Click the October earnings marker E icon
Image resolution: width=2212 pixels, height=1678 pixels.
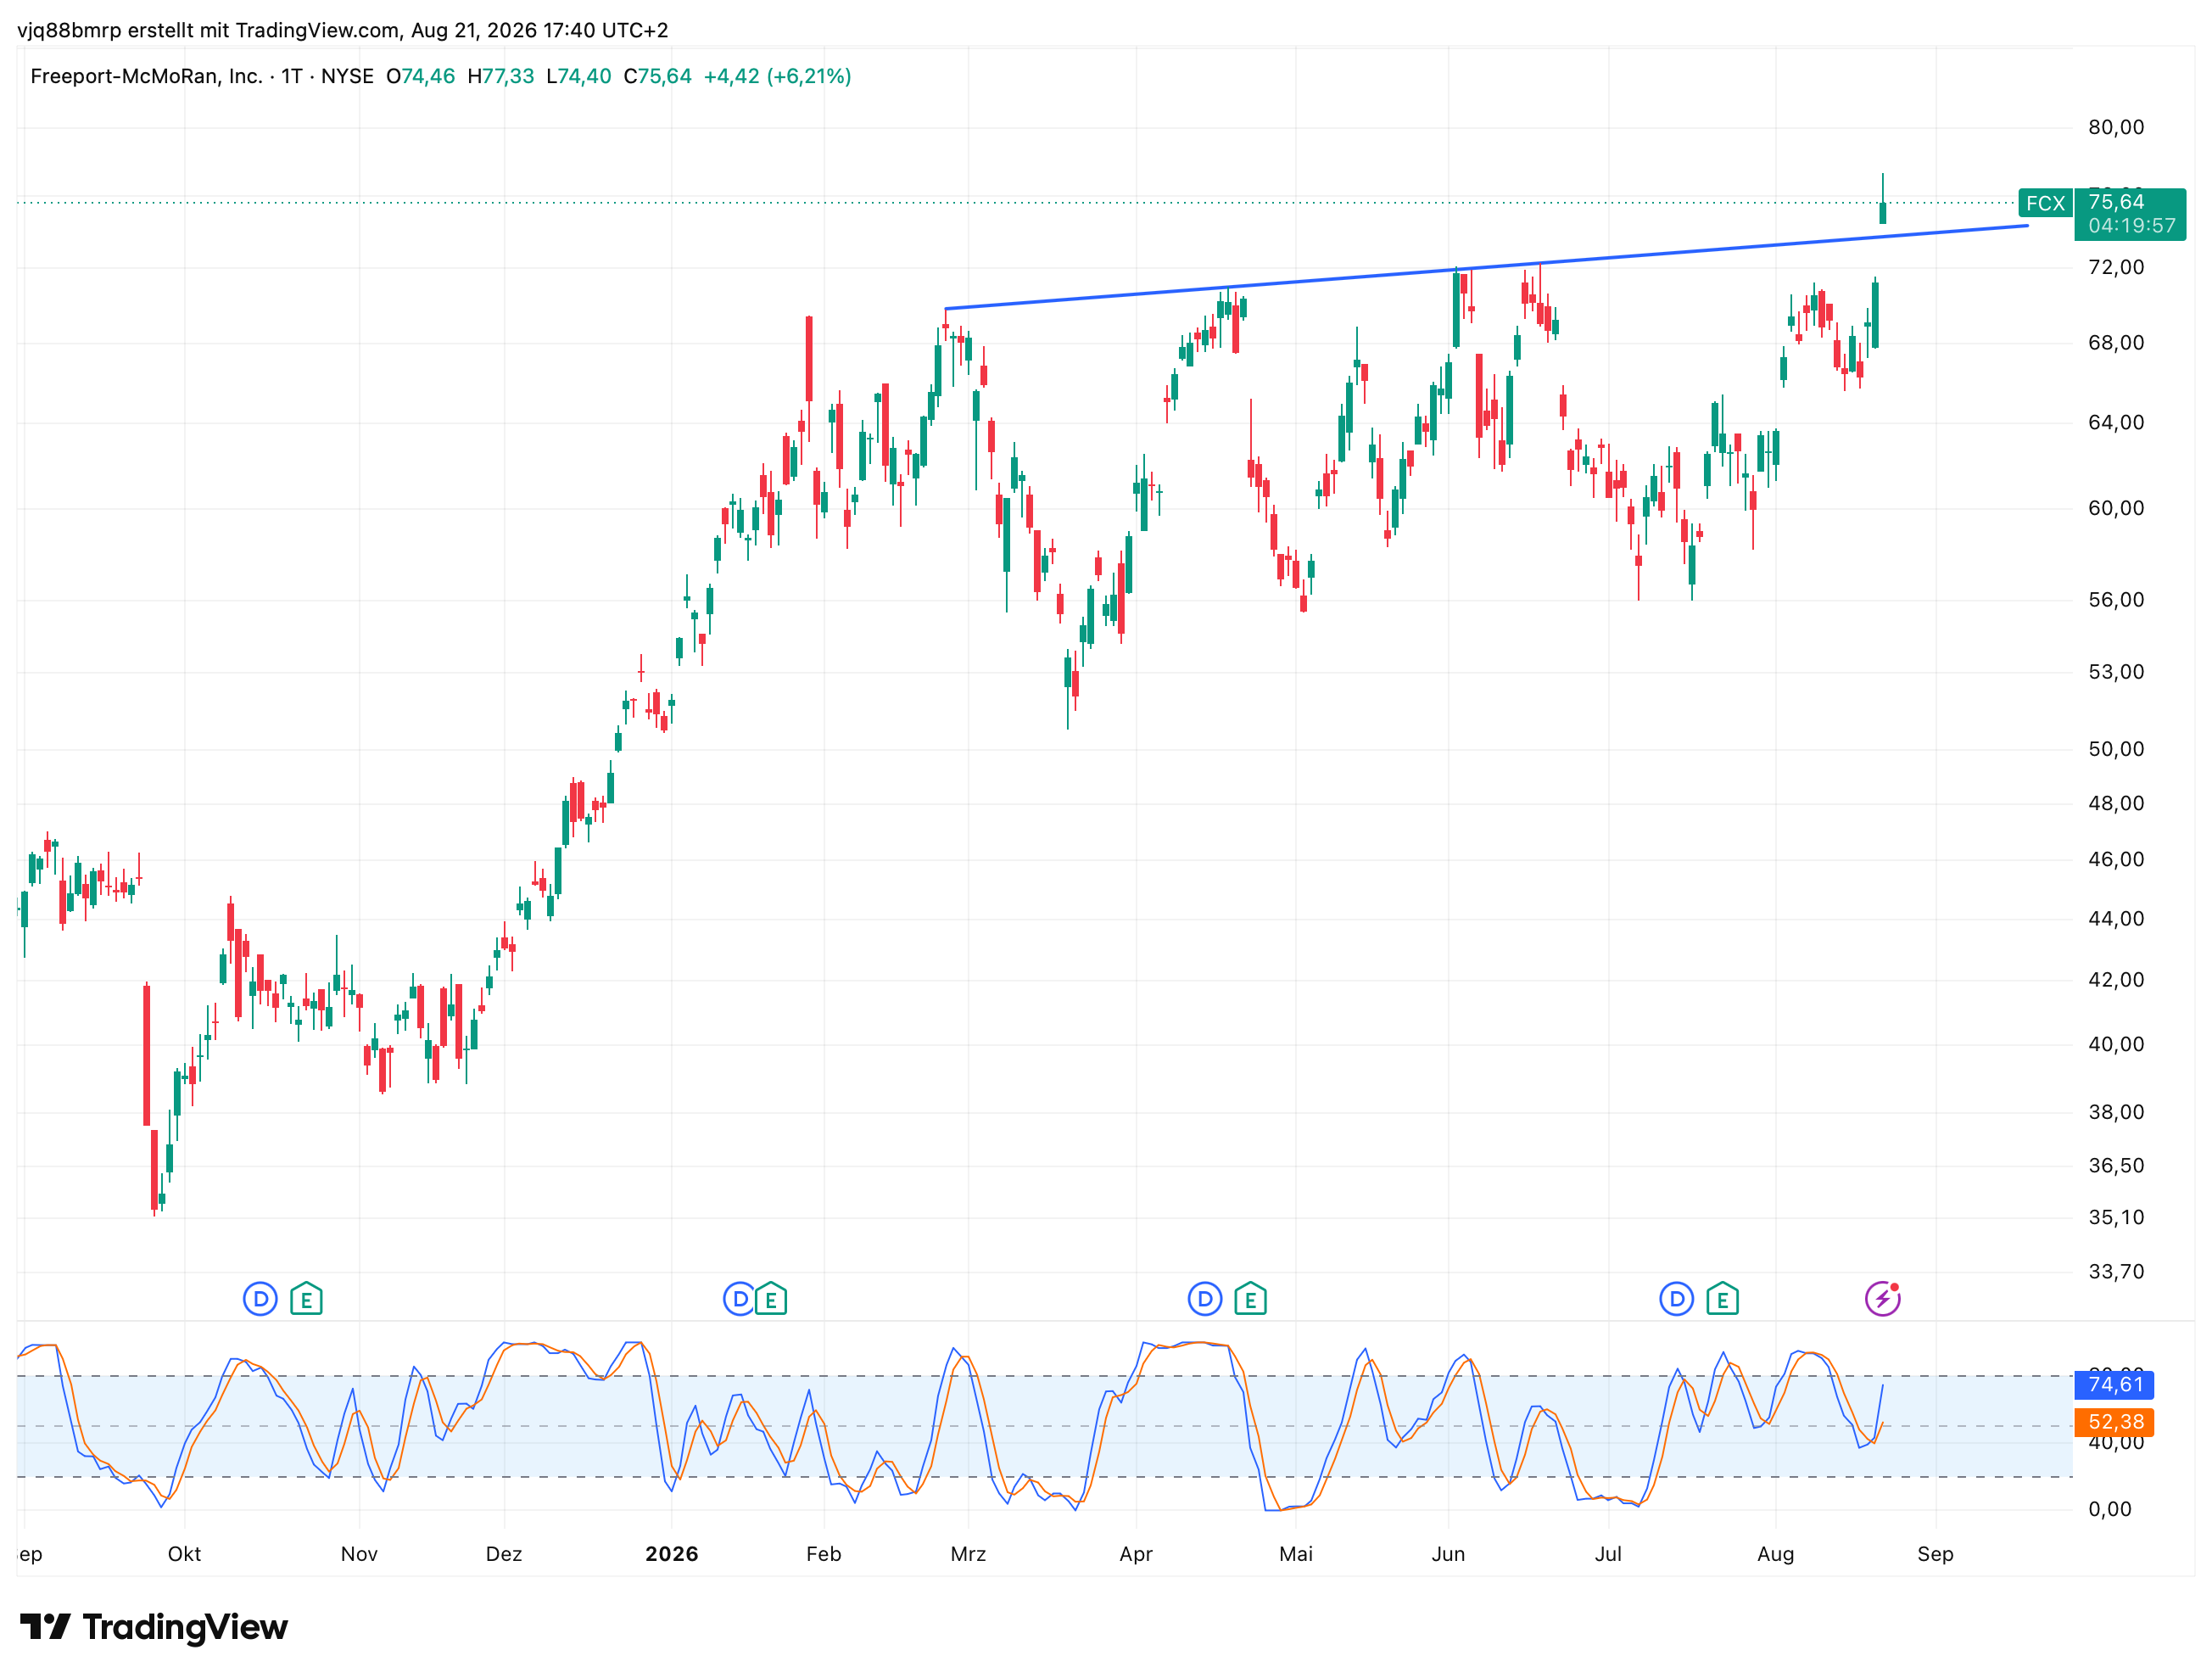306,1299
